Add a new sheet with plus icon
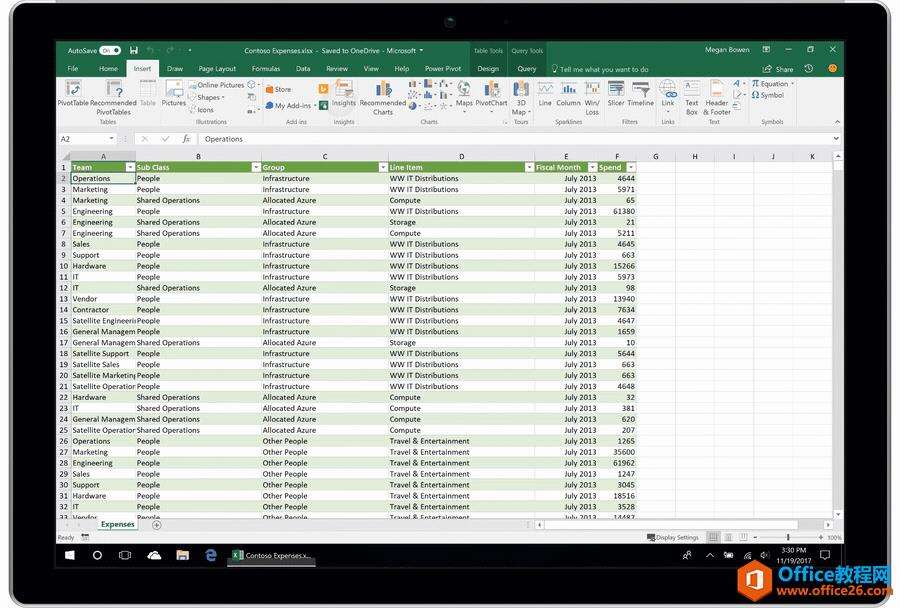This screenshot has width=900, height=608. 156,525
